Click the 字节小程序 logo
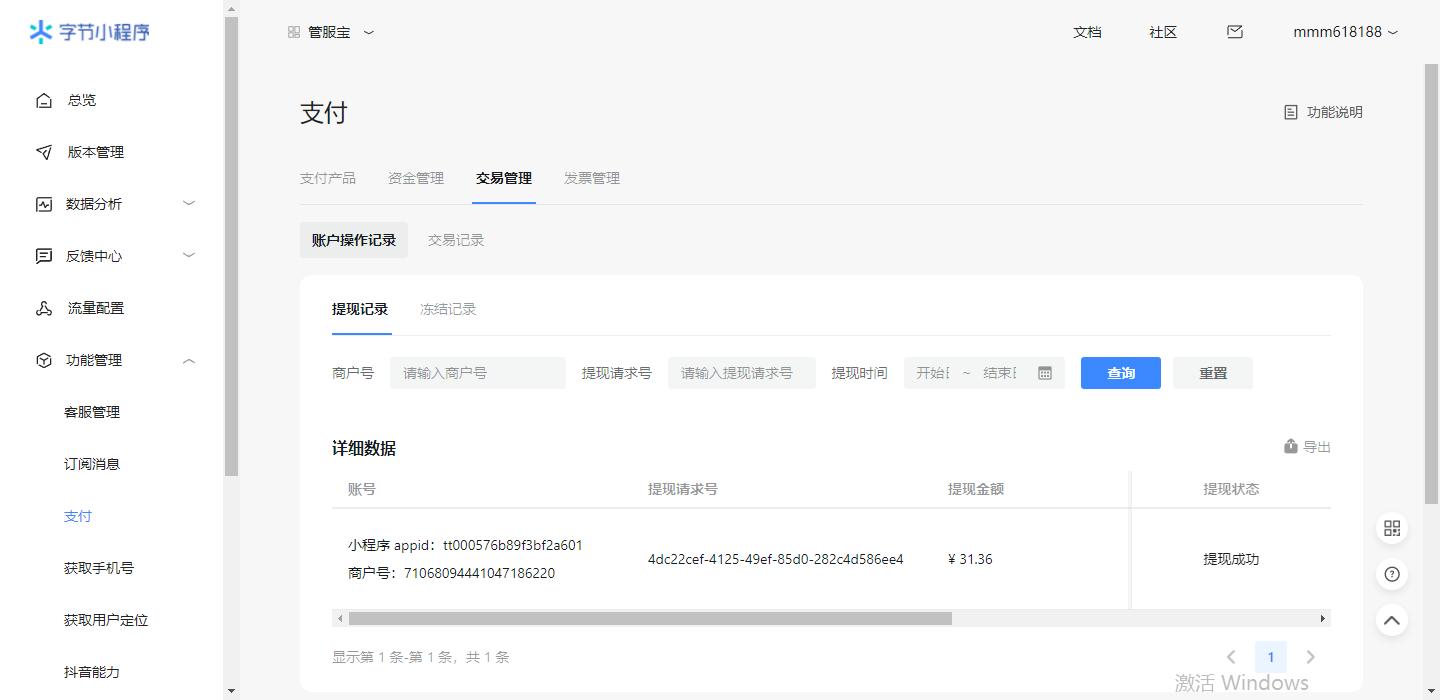Screen dimensions: 1440x700 point(90,32)
